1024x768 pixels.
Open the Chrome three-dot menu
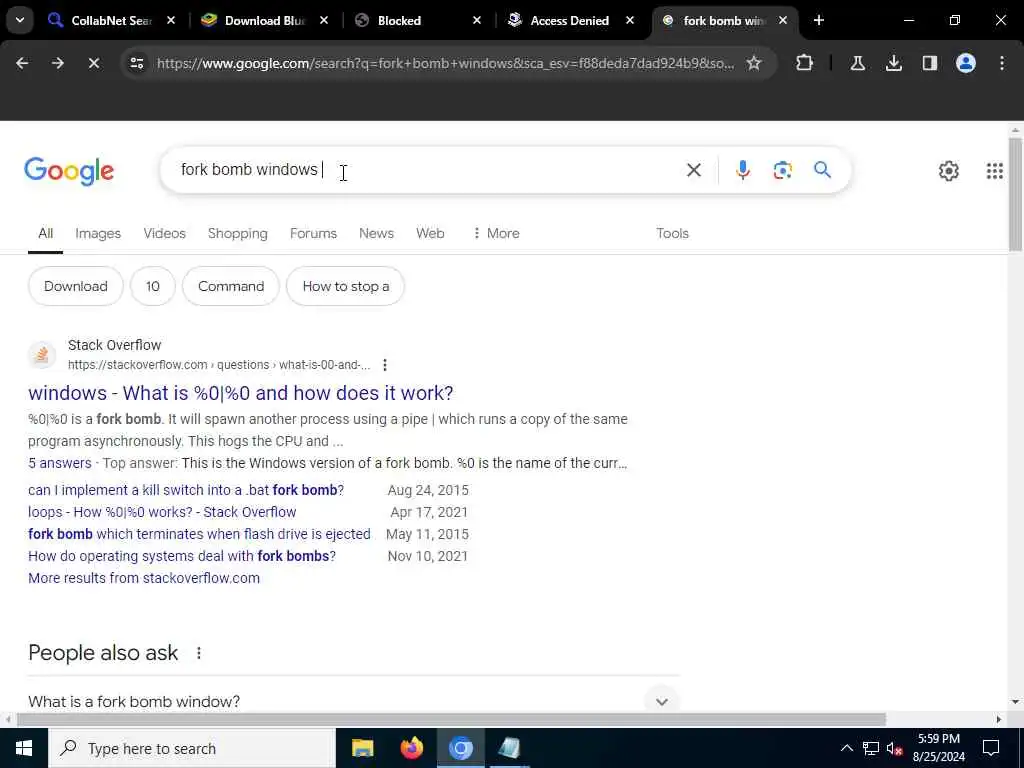tap(1002, 63)
